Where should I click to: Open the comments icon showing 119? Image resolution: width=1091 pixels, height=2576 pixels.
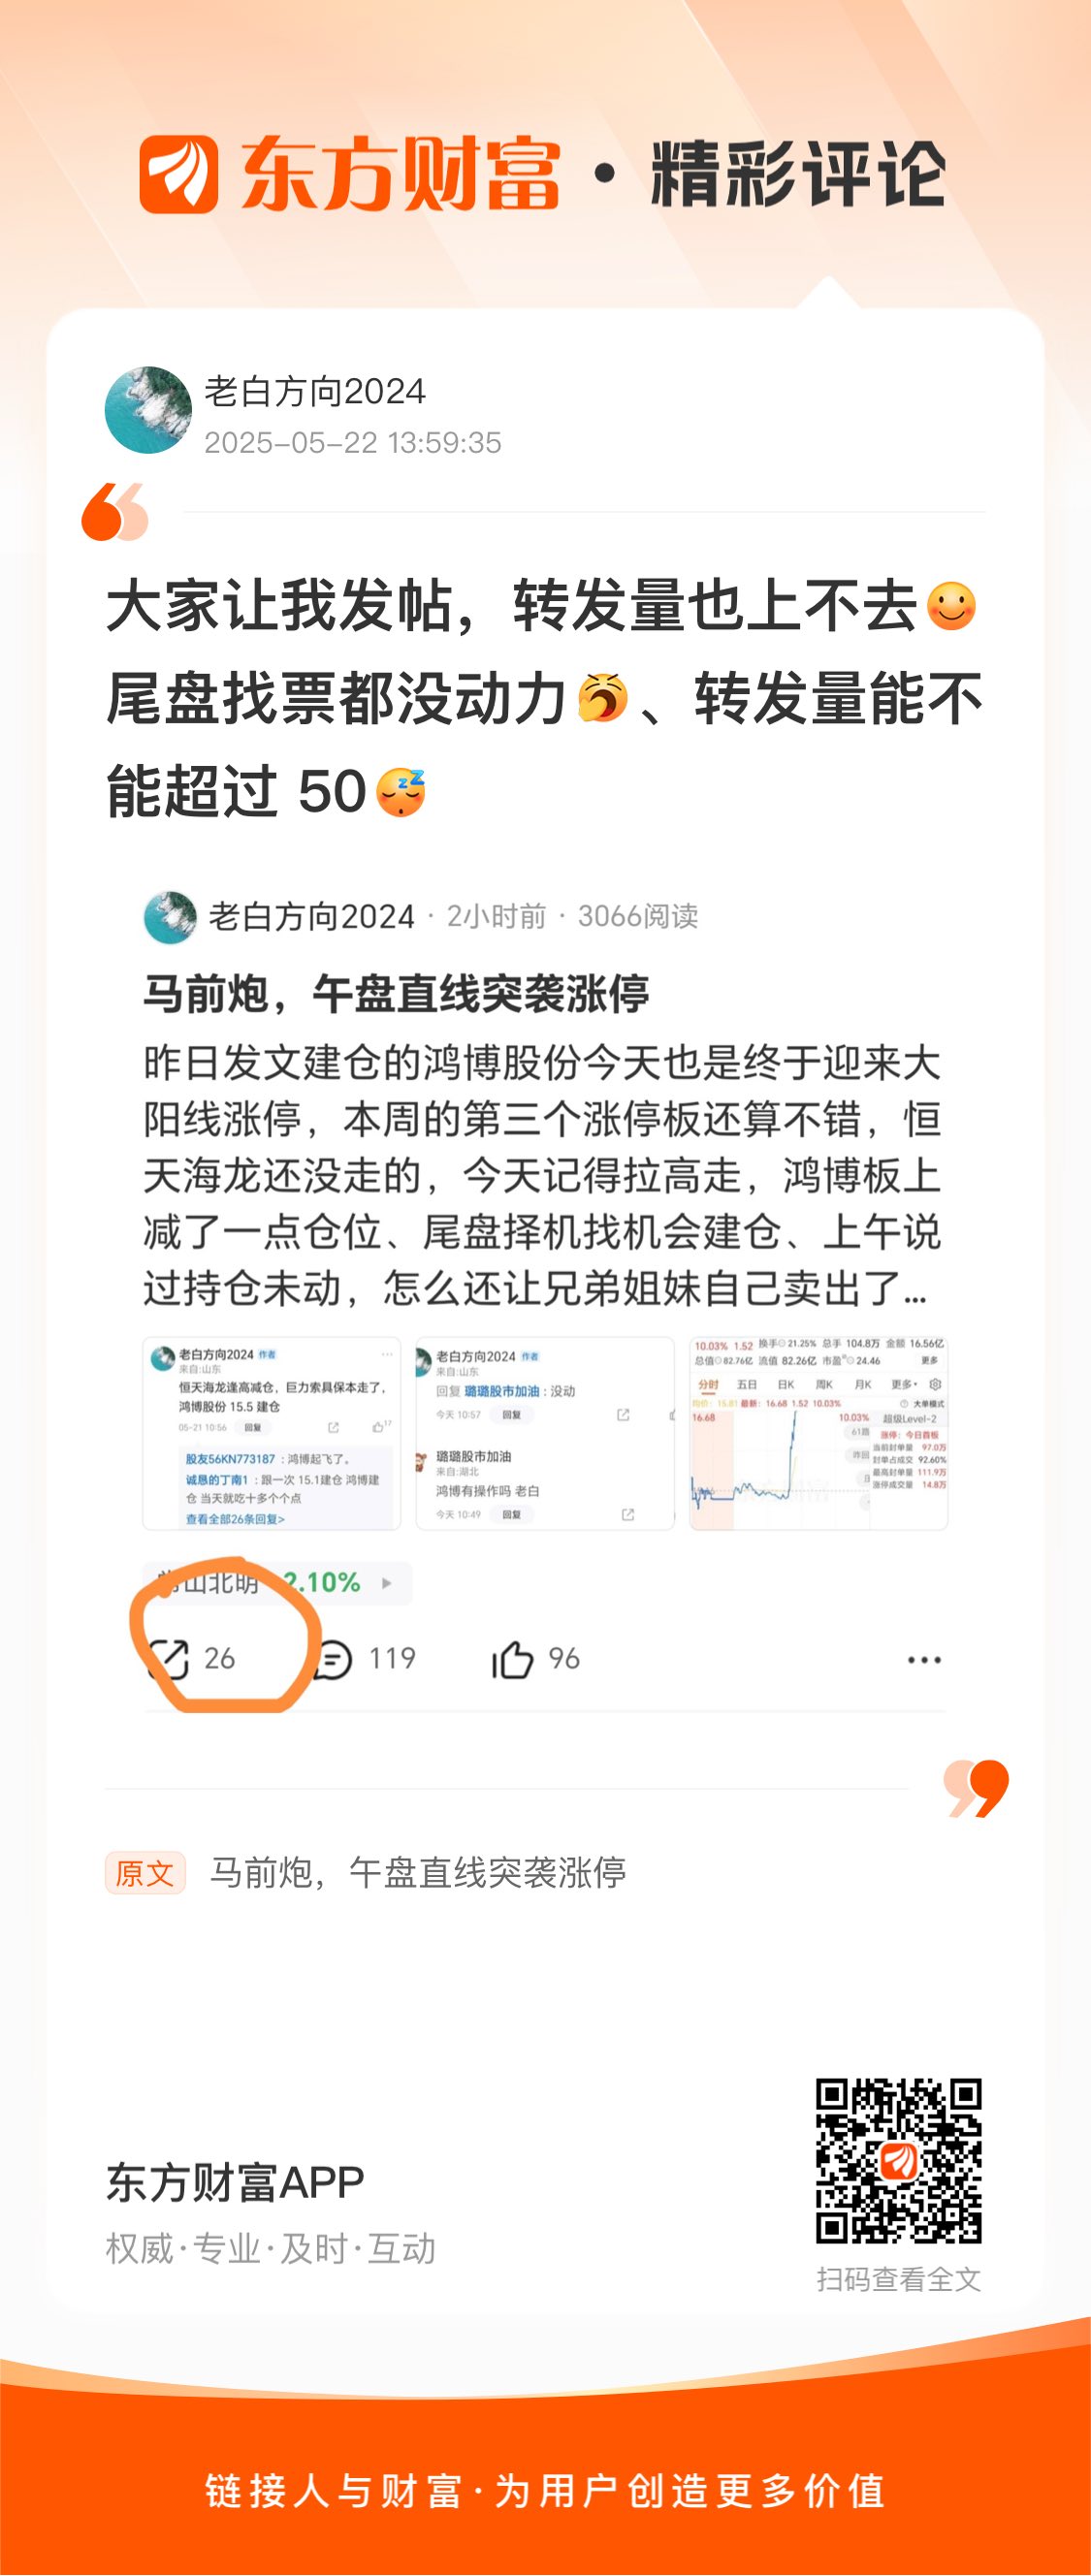pyautogui.click(x=333, y=1660)
